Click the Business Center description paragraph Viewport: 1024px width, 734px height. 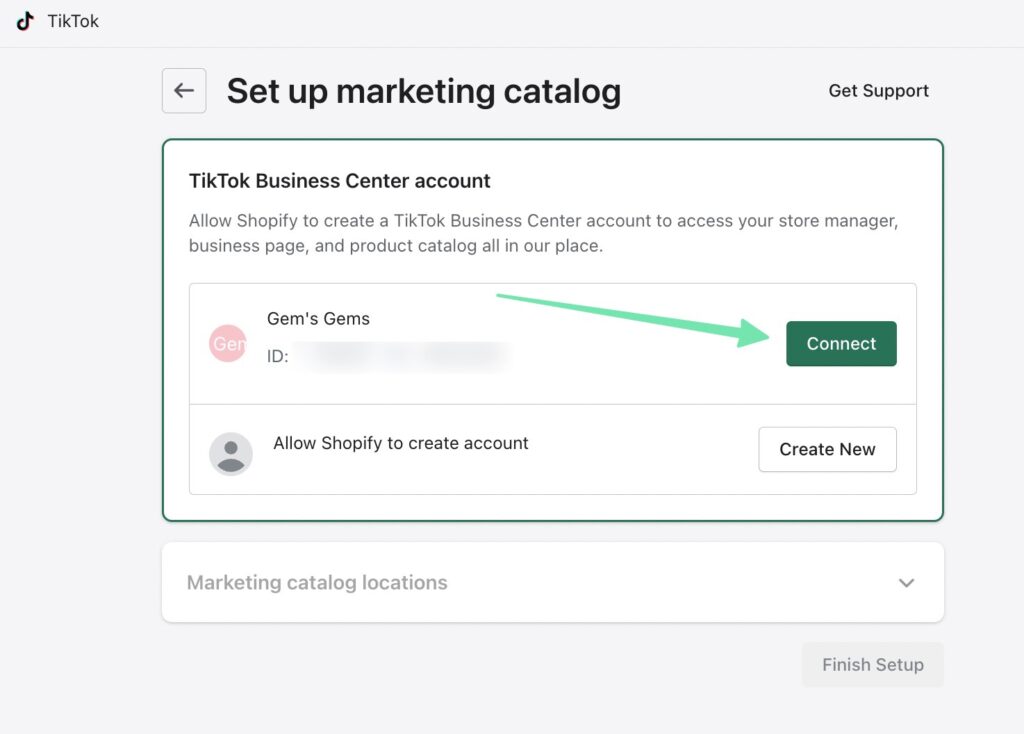point(543,233)
